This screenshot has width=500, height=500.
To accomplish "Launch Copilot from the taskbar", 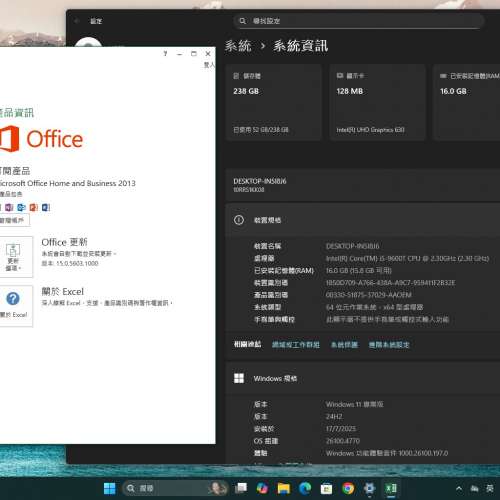I will tap(262, 488).
